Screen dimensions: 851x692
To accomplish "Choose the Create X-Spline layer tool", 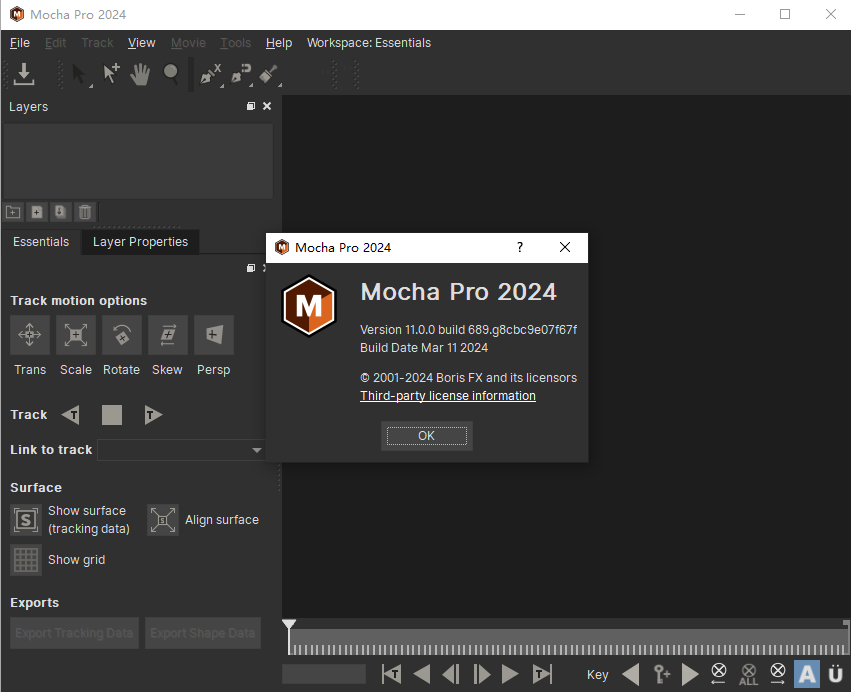I will click(x=210, y=74).
